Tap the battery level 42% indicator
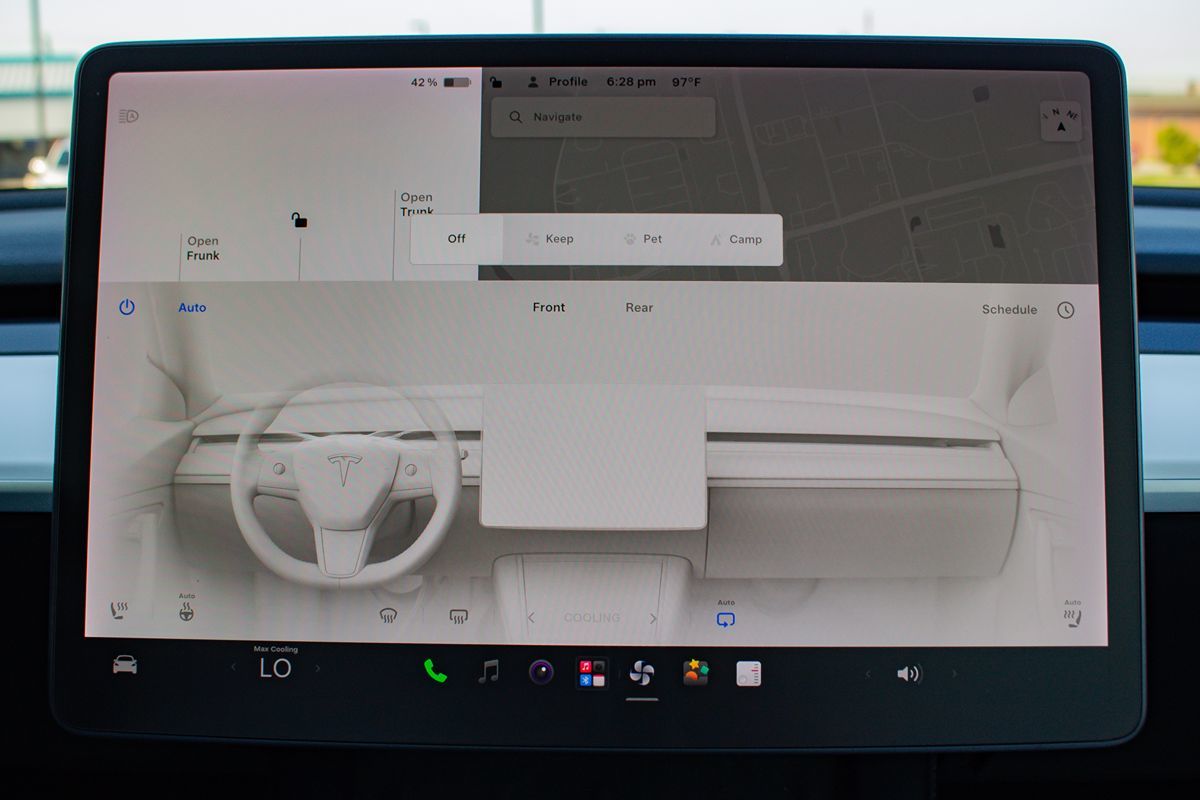 [x=440, y=82]
